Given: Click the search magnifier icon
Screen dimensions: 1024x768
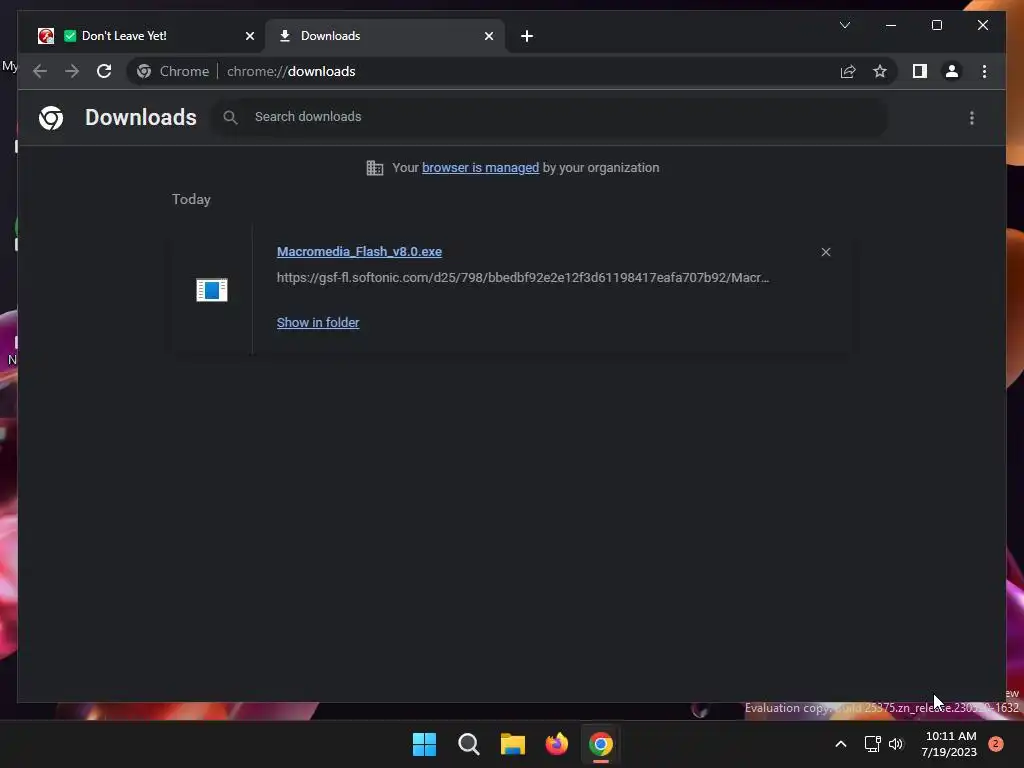Looking at the screenshot, I should 230,117.
